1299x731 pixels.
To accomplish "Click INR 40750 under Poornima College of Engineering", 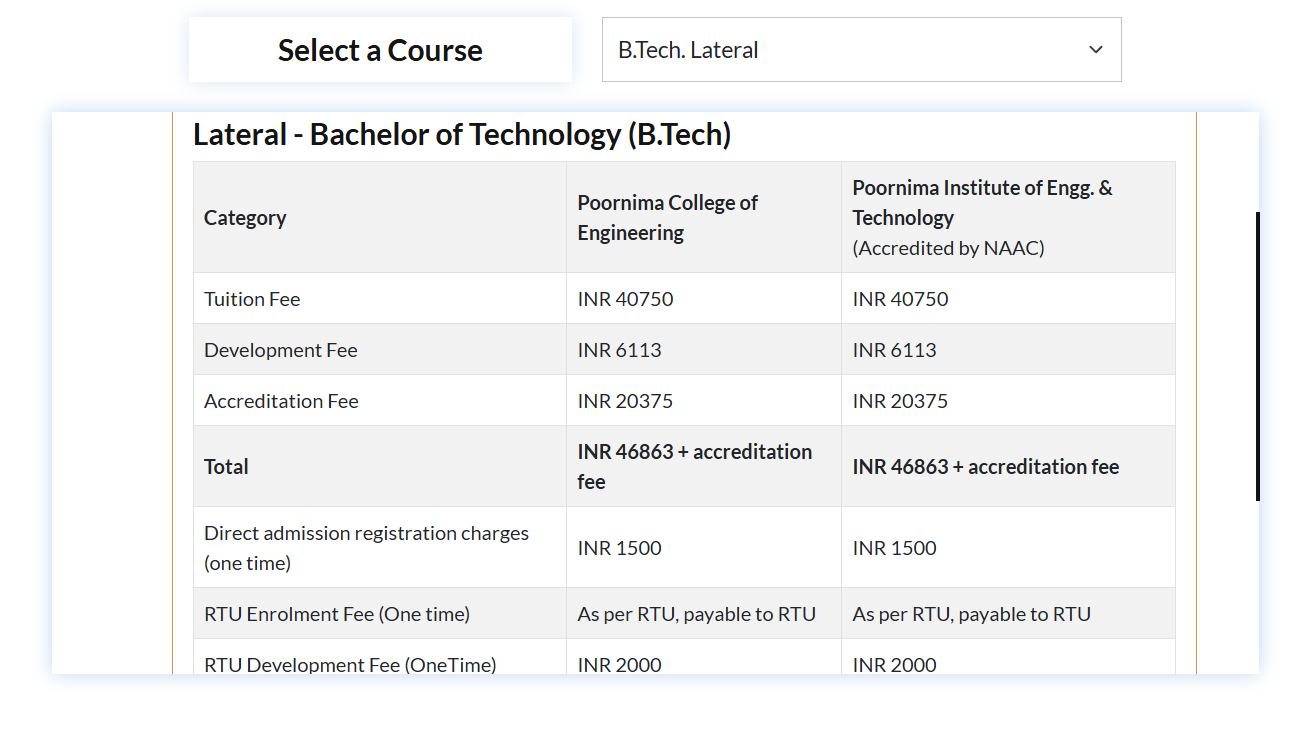I will (625, 299).
